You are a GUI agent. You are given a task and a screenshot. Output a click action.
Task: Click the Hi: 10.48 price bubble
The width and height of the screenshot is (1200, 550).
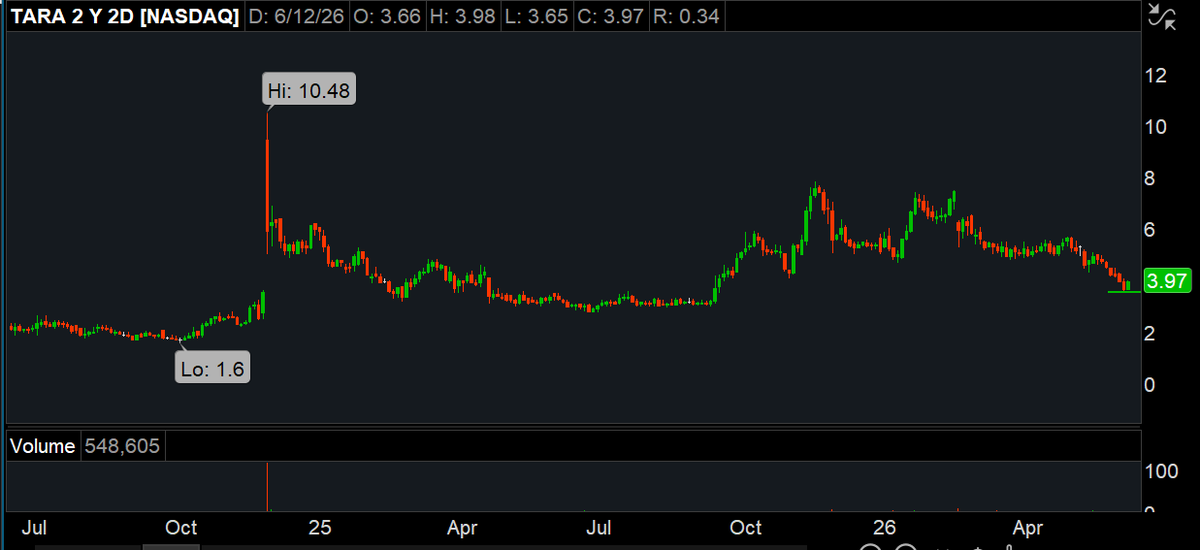click(x=310, y=90)
